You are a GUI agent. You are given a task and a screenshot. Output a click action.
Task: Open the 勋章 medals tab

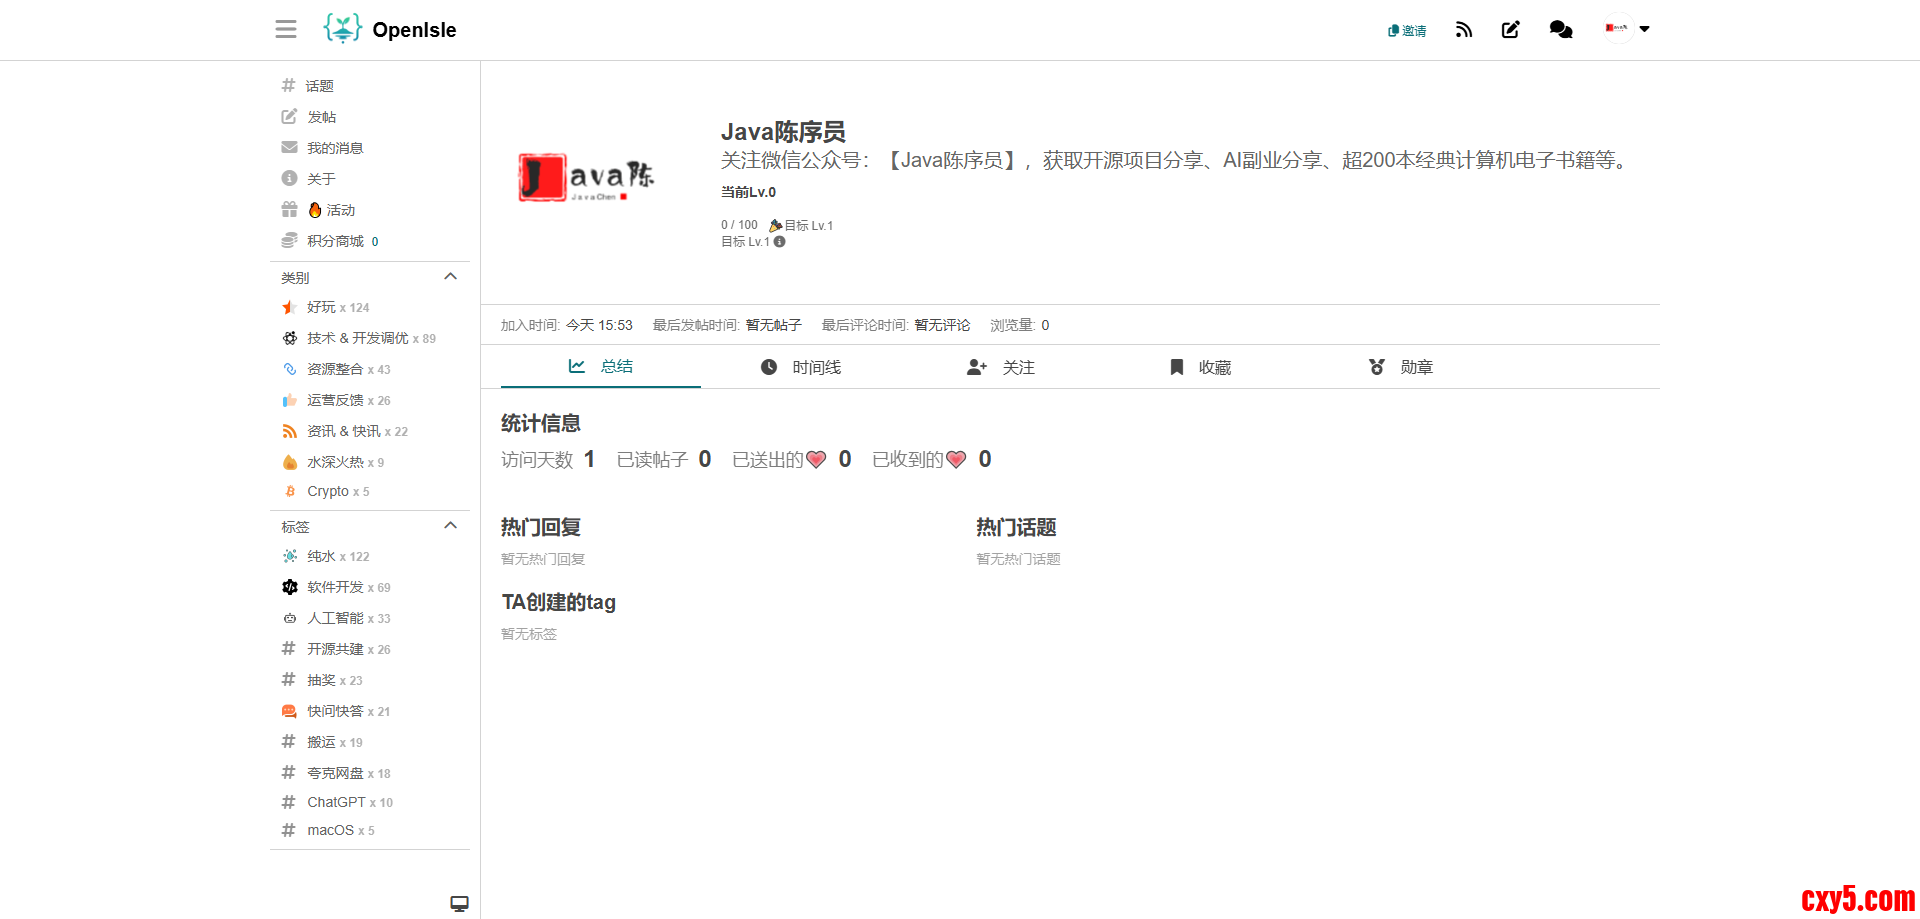(1401, 367)
